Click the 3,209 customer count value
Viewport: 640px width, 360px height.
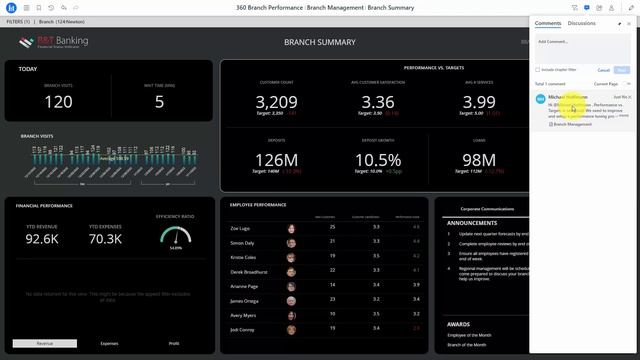[x=276, y=102]
